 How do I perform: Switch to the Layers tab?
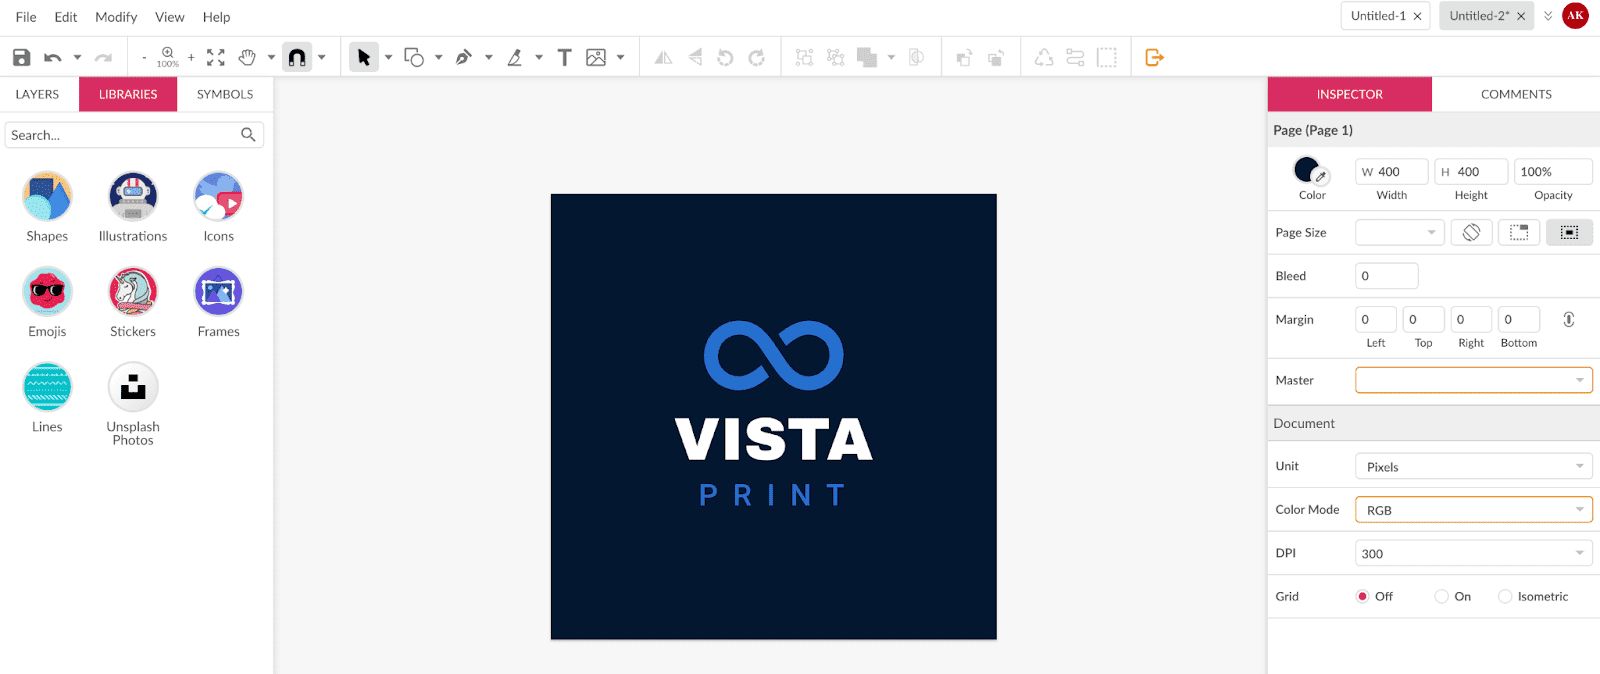[38, 94]
